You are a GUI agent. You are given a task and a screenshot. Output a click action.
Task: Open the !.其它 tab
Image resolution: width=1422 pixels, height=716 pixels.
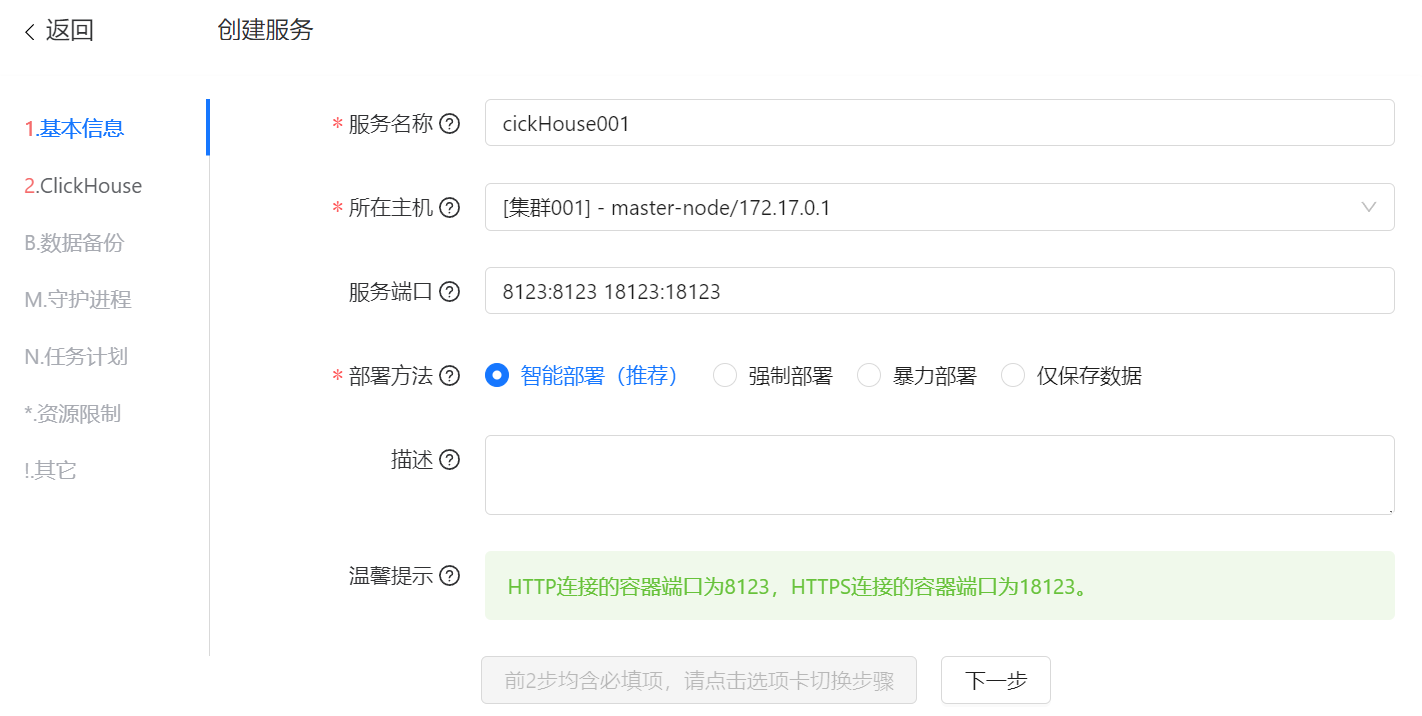pyautogui.click(x=50, y=470)
